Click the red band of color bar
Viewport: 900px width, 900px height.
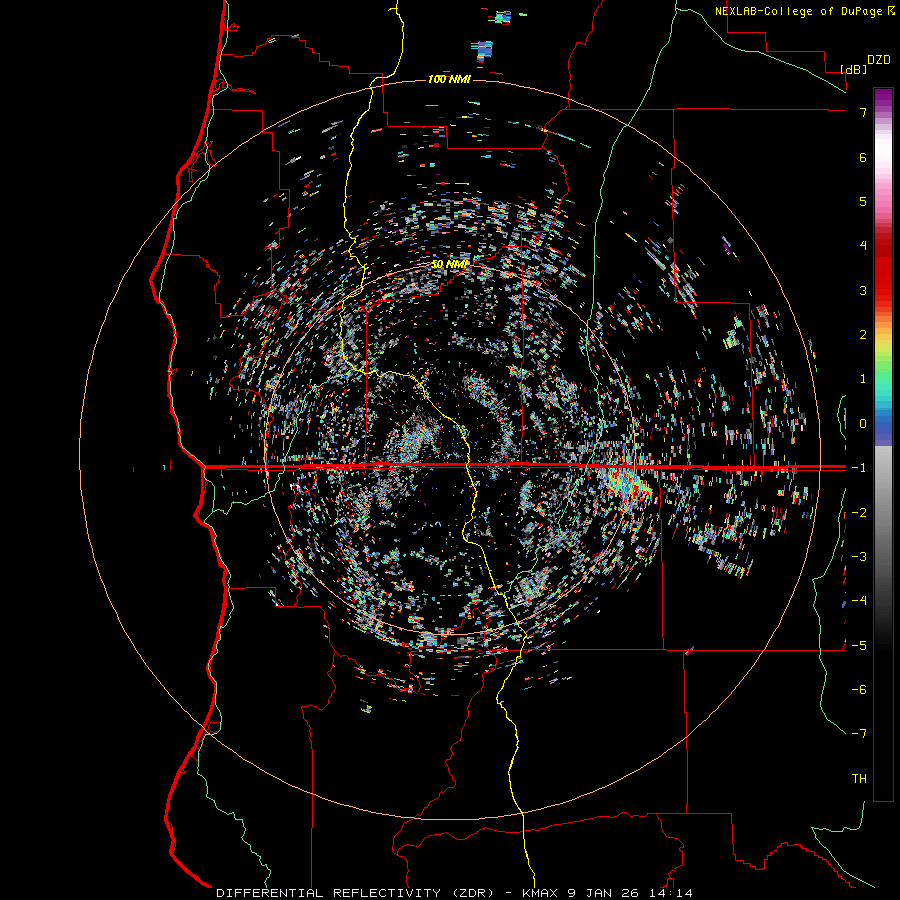click(883, 270)
